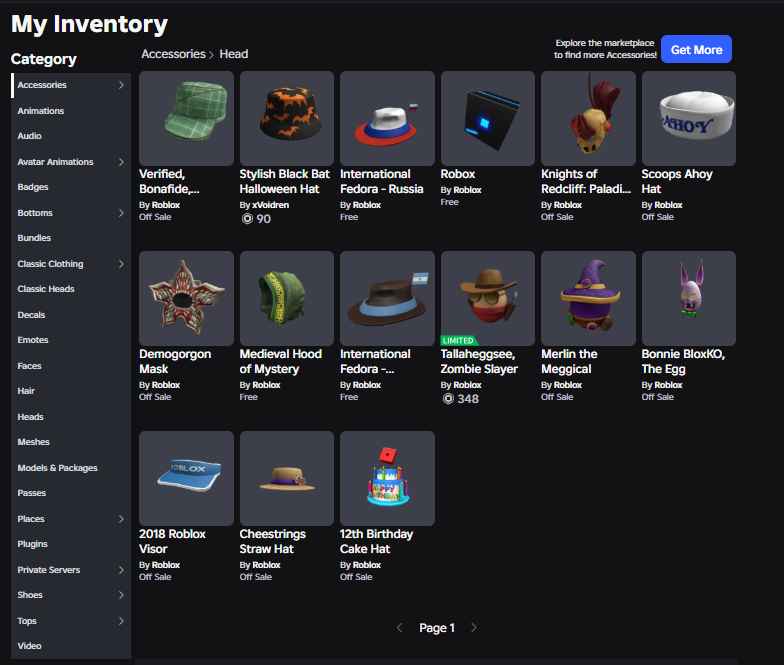Select the Models & Packages category
784x665 pixels.
(71, 468)
